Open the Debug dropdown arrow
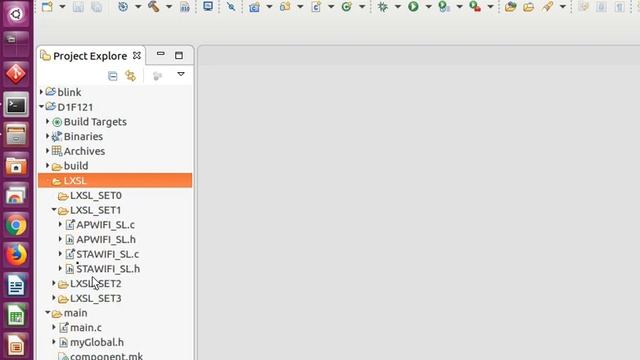The height and width of the screenshot is (360, 640). pyautogui.click(x=398, y=7)
